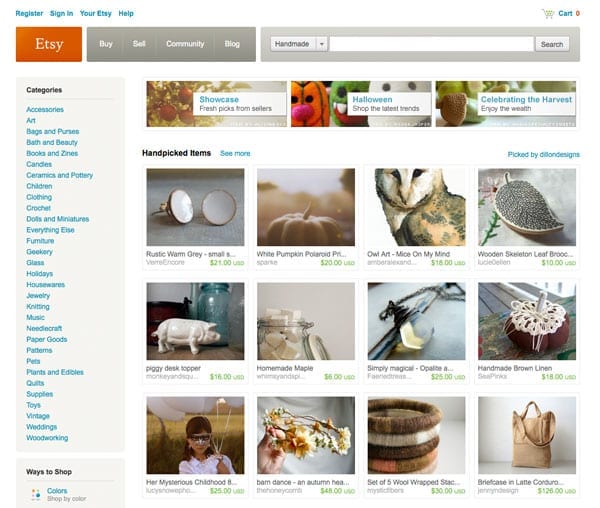Viewport: 600px width, 508px height.
Task: Open the Showcase banner
Action: coord(217,104)
